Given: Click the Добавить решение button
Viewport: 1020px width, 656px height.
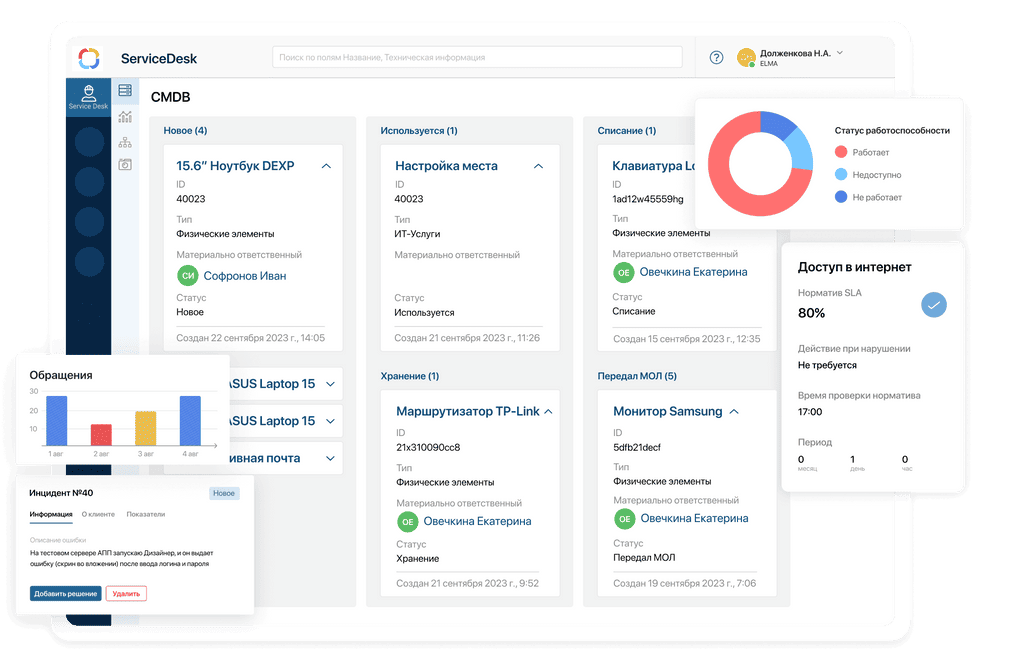Looking at the screenshot, I should (x=65, y=594).
